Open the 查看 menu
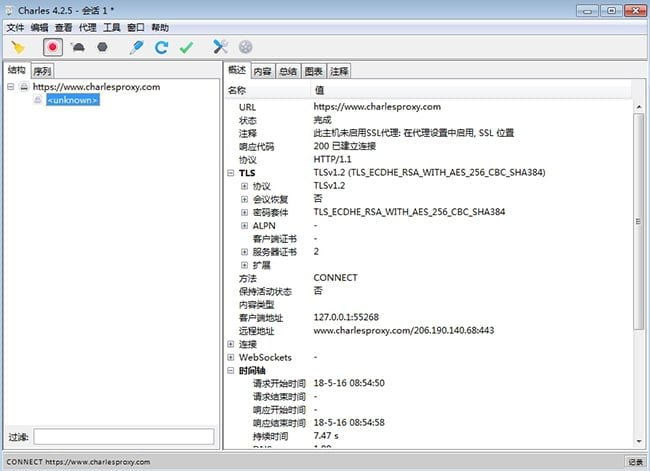 [x=63, y=28]
